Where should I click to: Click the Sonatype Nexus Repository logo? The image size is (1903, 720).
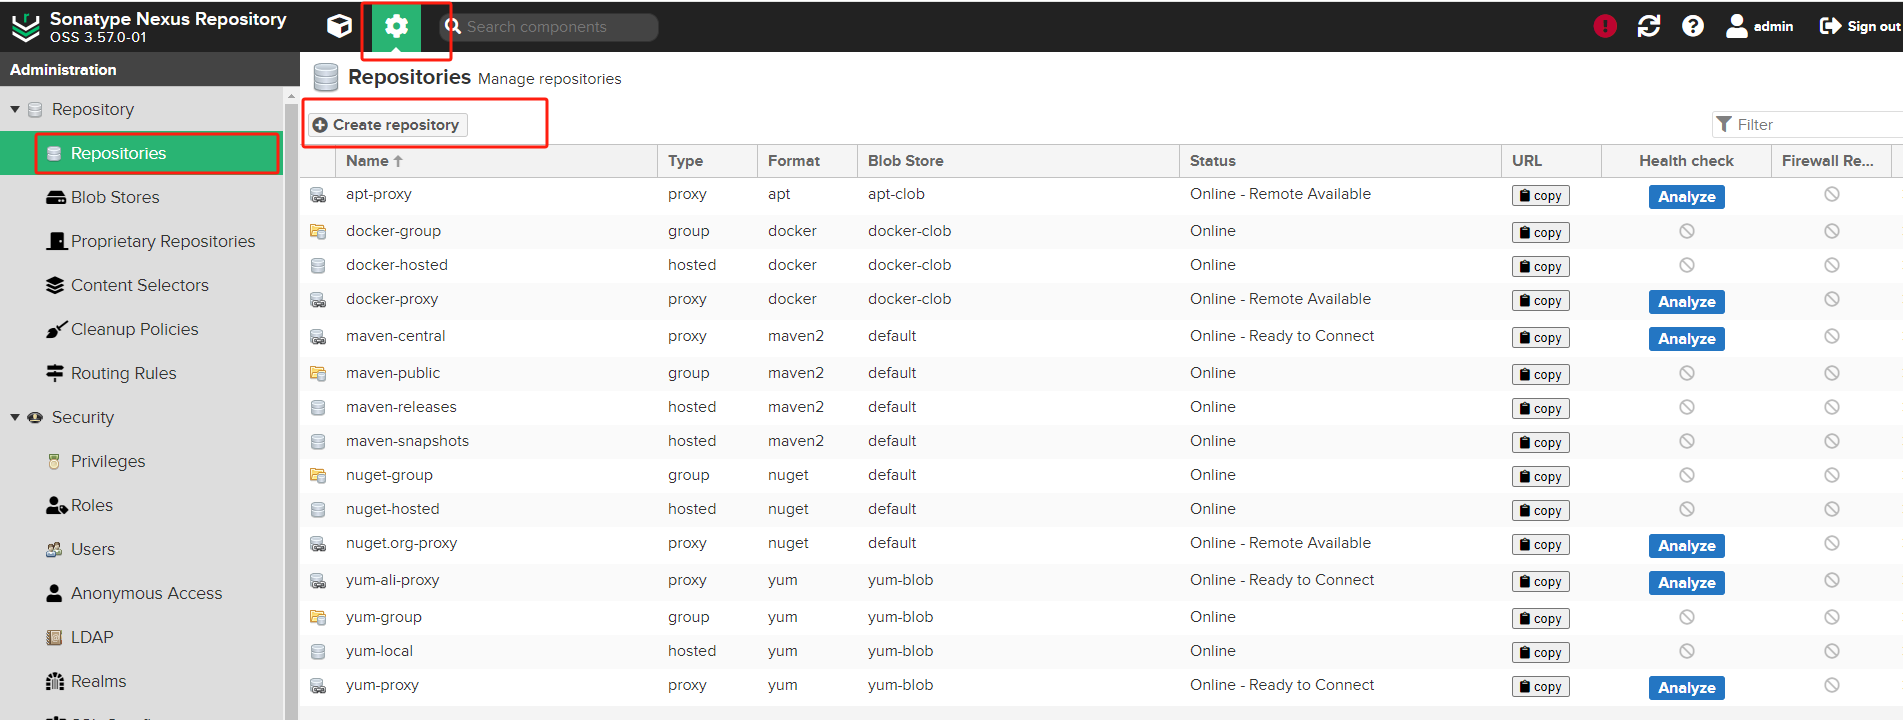[x=25, y=27]
